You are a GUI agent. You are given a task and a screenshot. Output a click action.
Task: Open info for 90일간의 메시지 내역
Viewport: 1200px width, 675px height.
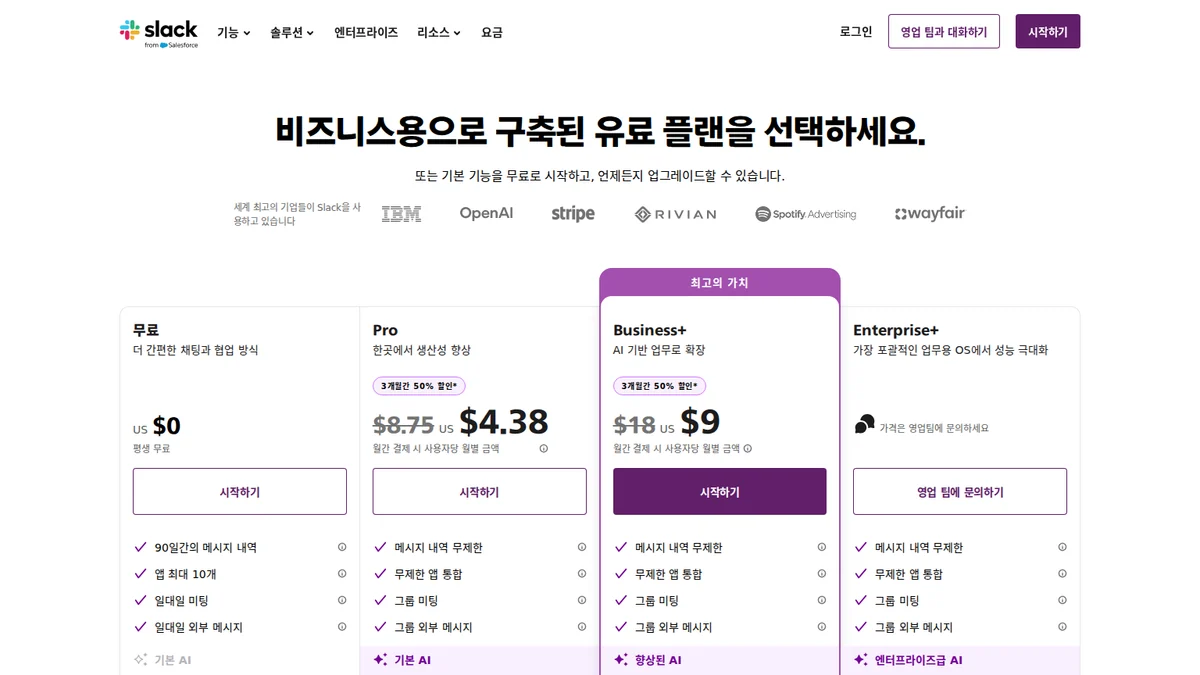pyautogui.click(x=342, y=547)
